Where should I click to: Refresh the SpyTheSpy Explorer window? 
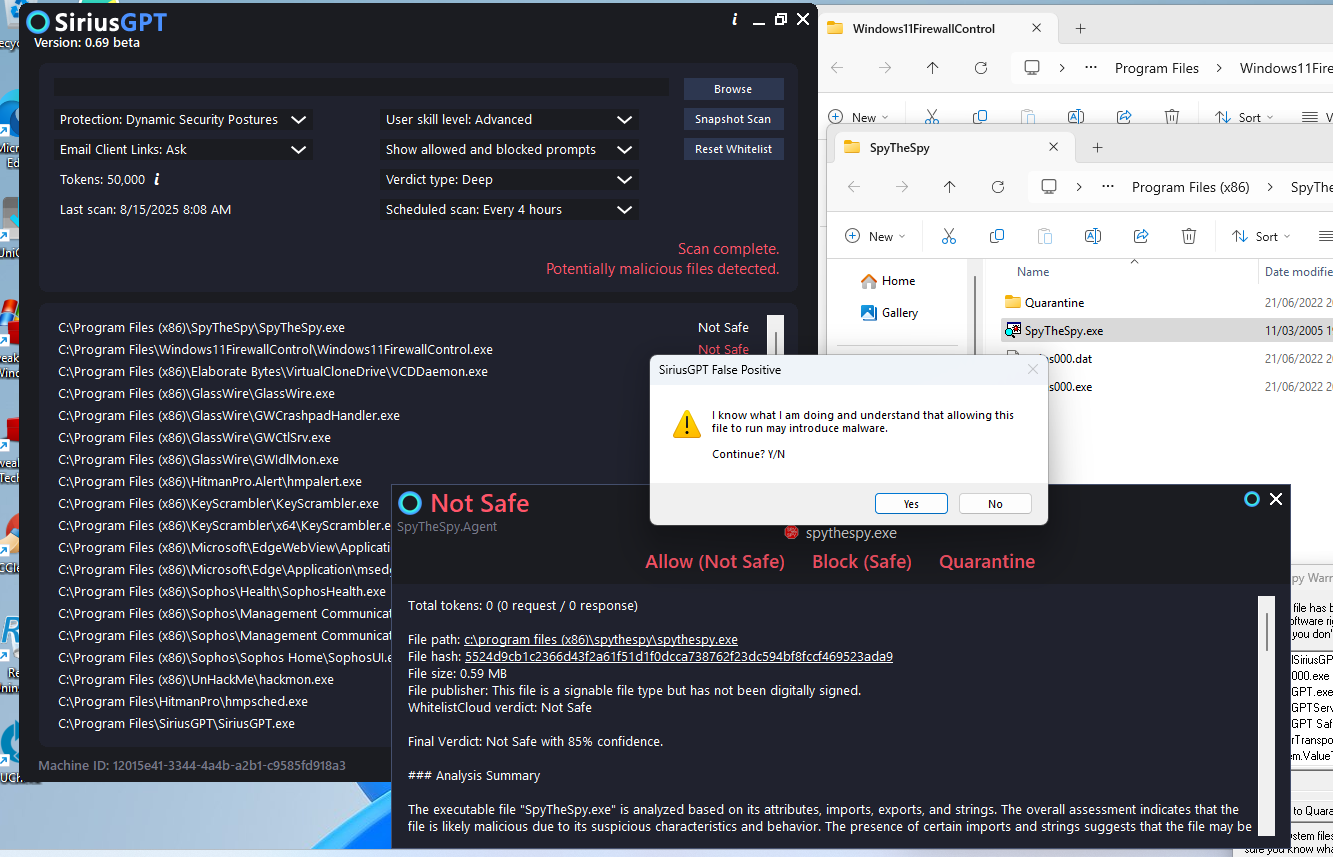click(998, 187)
